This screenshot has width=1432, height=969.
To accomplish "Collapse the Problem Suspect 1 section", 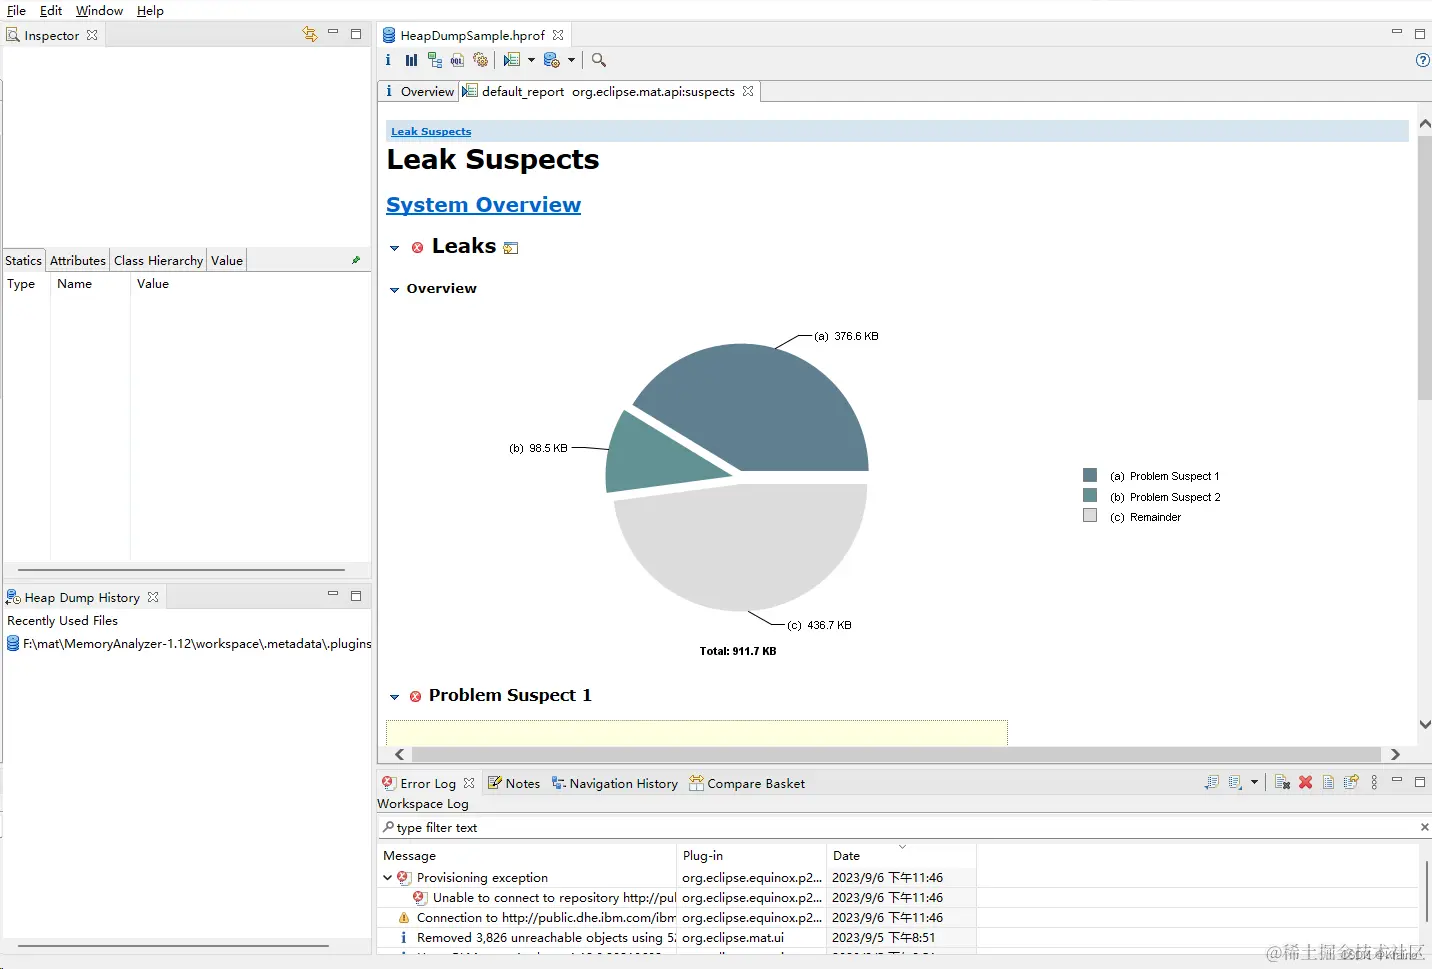I will tap(394, 696).
